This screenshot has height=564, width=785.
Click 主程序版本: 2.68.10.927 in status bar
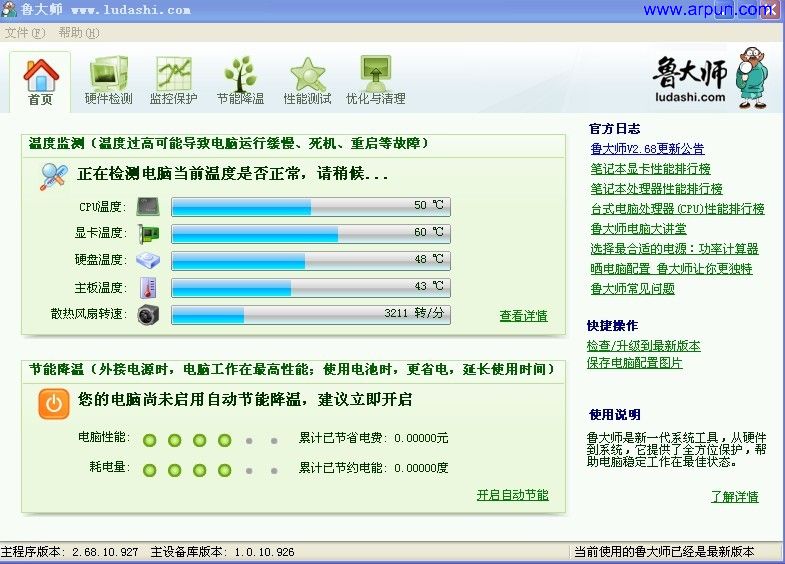click(70, 552)
